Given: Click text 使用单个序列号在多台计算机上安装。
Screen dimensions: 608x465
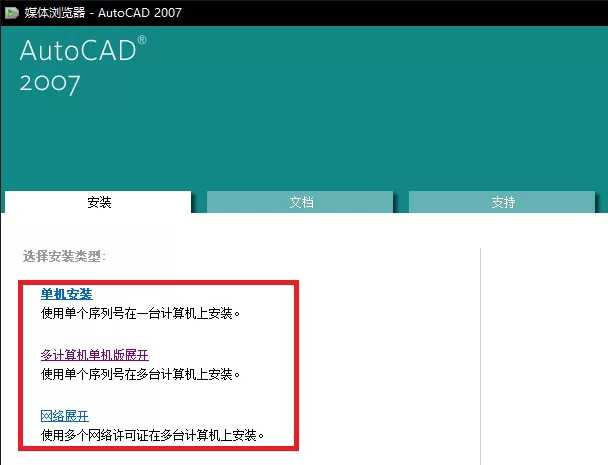Looking at the screenshot, I should point(140,374).
